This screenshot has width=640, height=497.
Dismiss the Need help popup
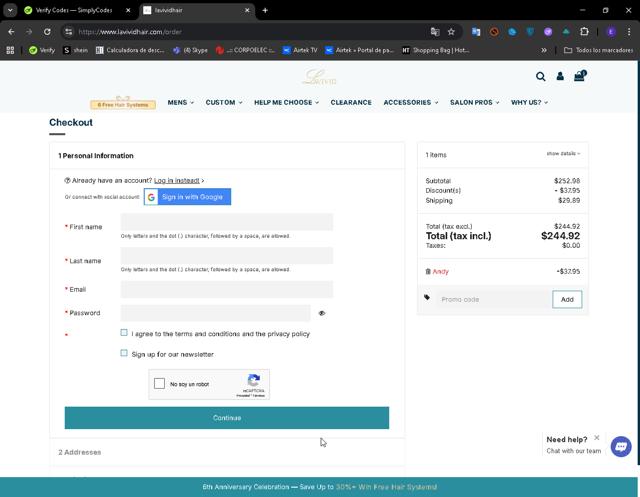pos(597,437)
